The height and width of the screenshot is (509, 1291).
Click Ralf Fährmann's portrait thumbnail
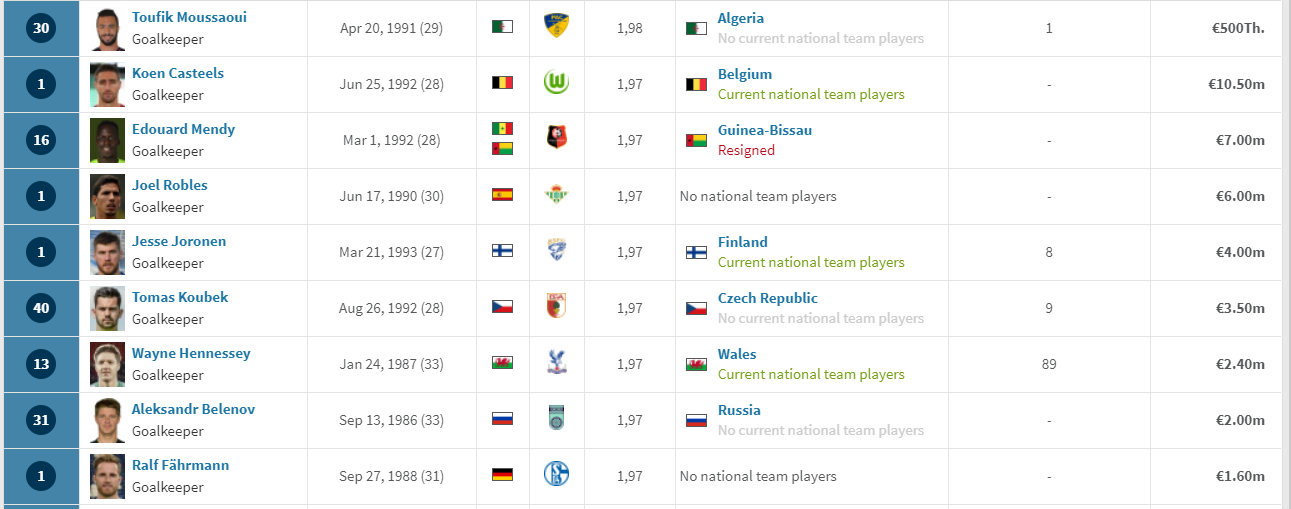(107, 476)
